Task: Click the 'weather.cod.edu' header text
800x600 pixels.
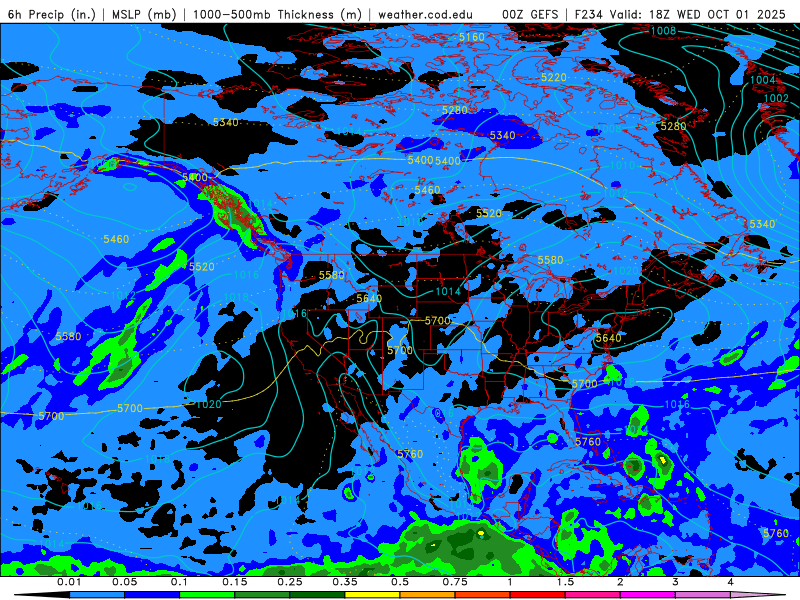Action: [425, 14]
